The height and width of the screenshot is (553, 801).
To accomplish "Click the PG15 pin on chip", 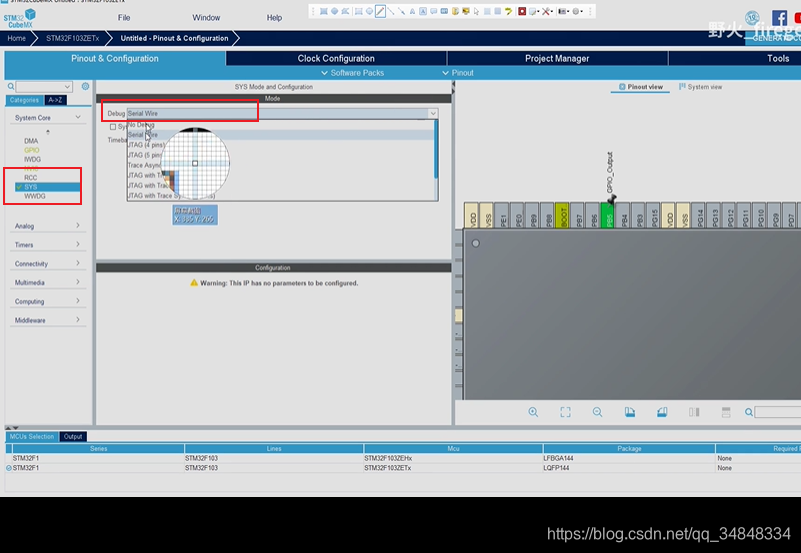I will 653,215.
